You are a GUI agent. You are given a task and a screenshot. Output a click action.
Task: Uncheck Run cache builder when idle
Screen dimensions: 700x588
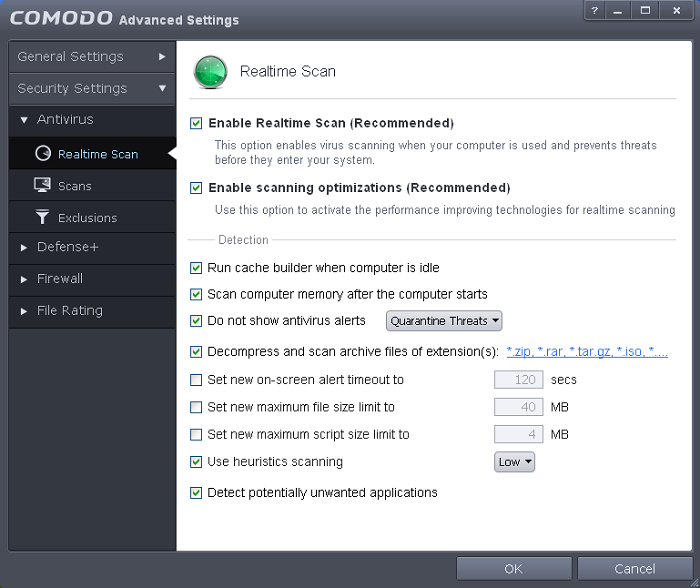[196, 268]
